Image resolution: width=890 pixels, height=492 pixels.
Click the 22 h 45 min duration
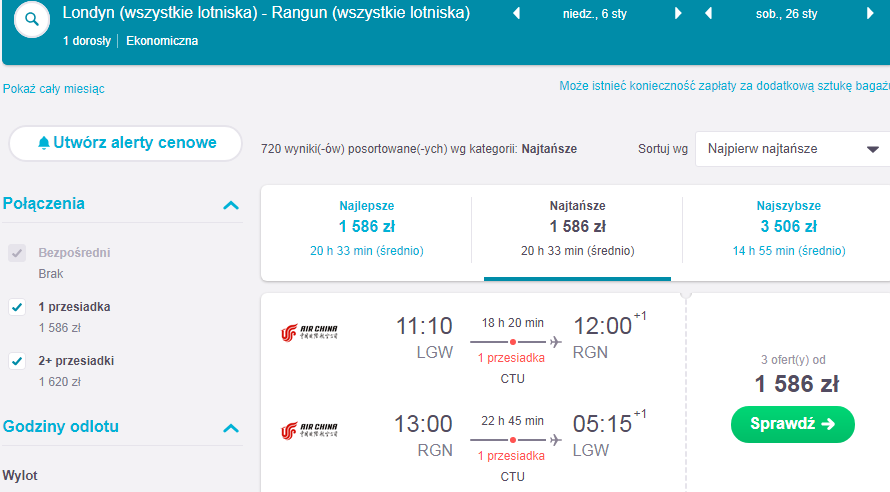tap(513, 421)
